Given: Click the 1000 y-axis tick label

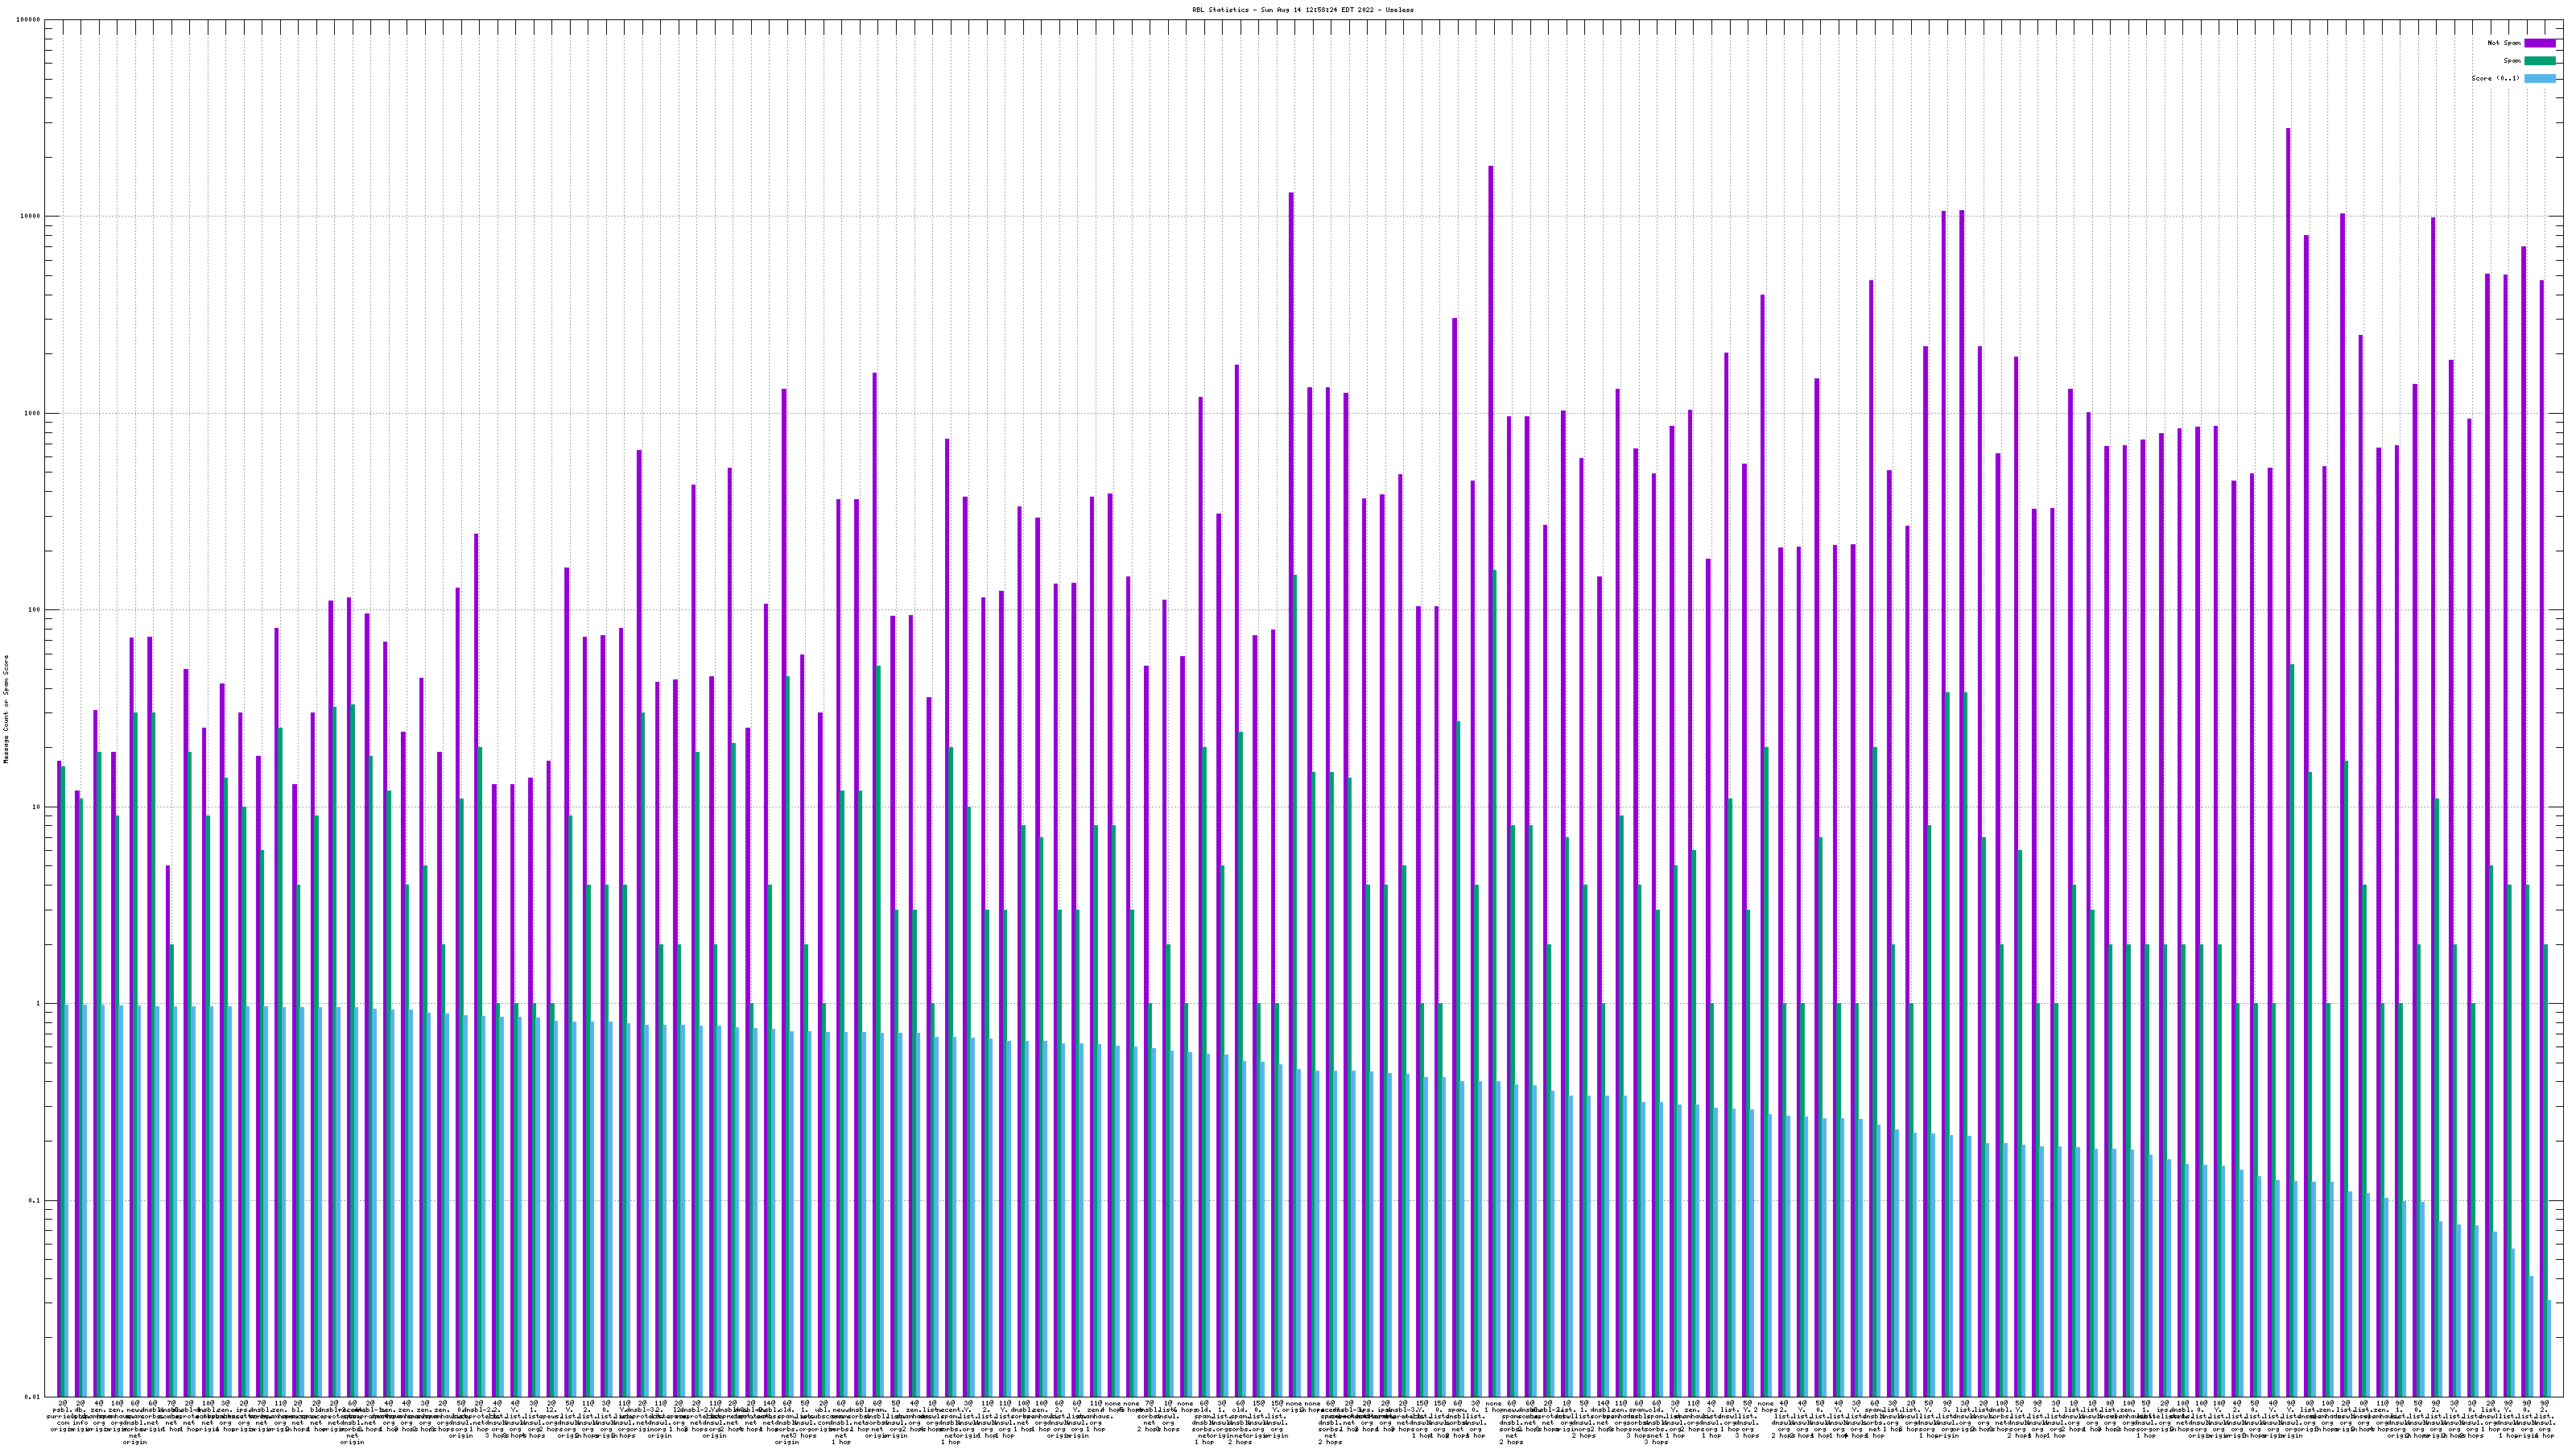Looking at the screenshot, I should pyautogui.click(x=34, y=413).
